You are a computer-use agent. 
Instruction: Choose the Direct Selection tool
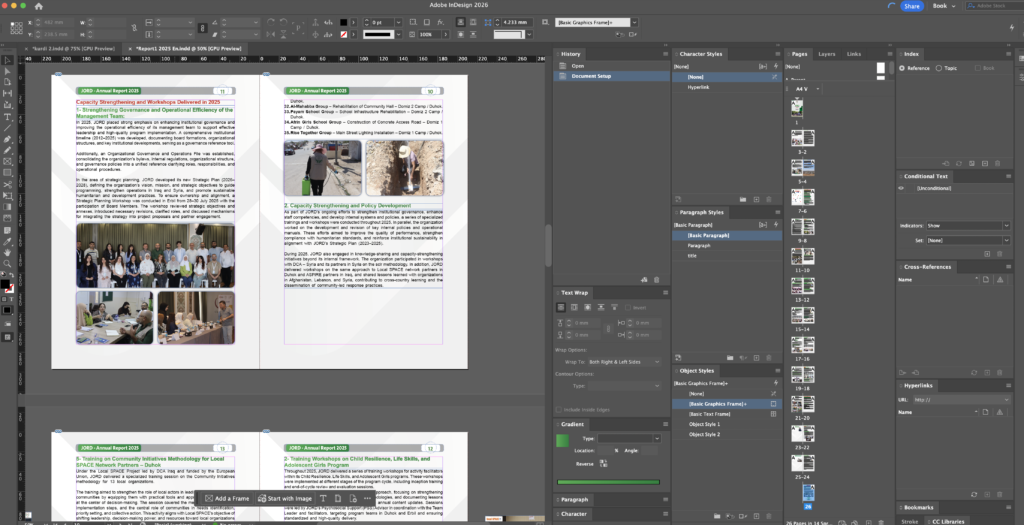click(x=7, y=72)
